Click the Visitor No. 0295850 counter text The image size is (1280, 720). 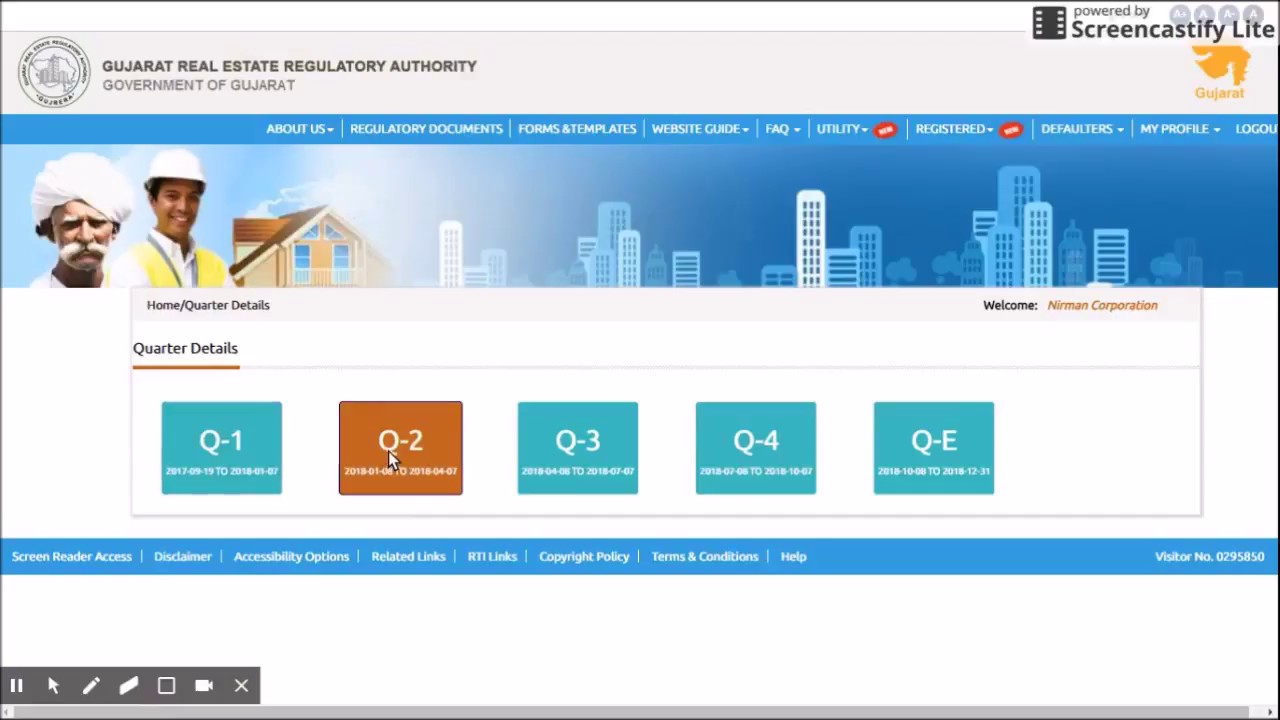[x=1210, y=556]
